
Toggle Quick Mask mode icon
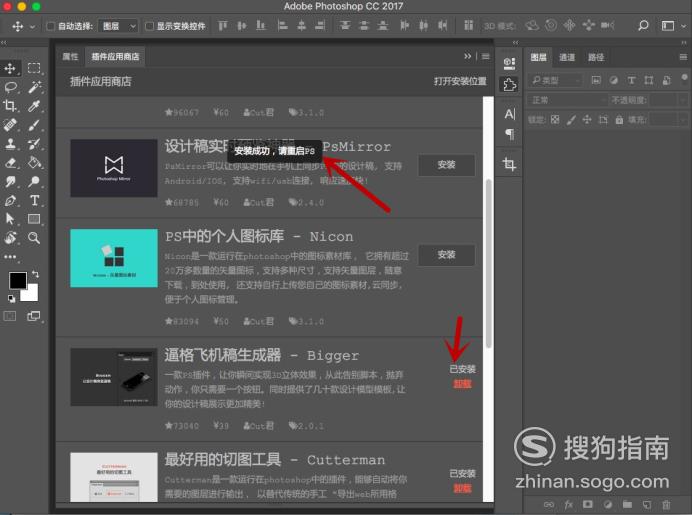[x=10, y=316]
